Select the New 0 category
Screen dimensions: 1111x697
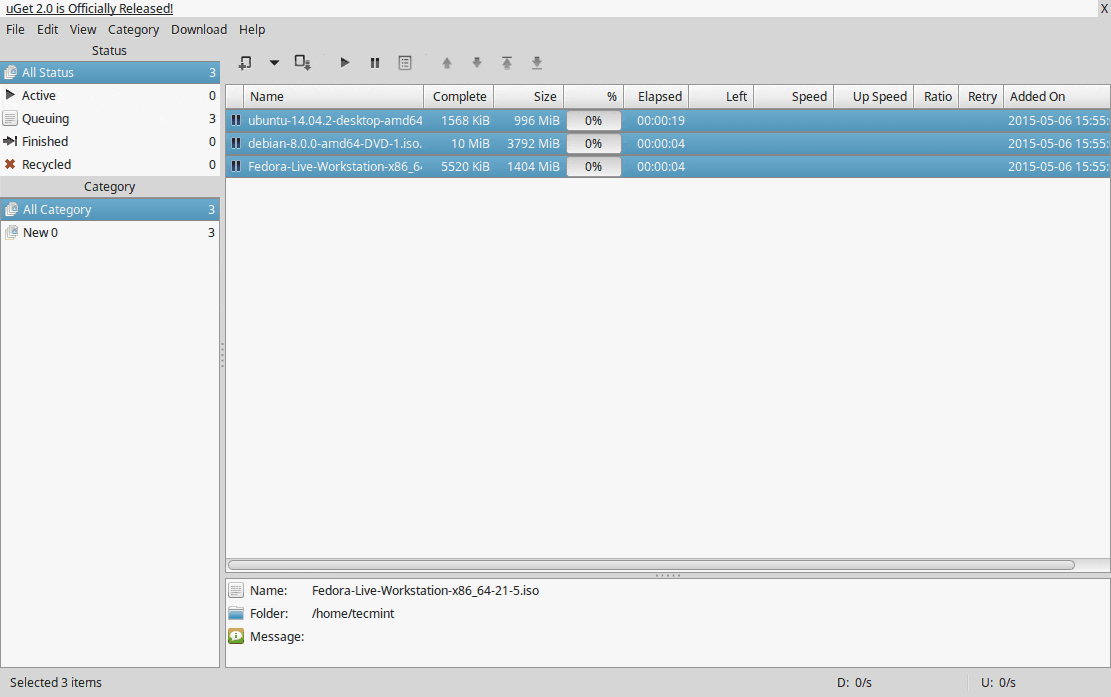pos(40,233)
